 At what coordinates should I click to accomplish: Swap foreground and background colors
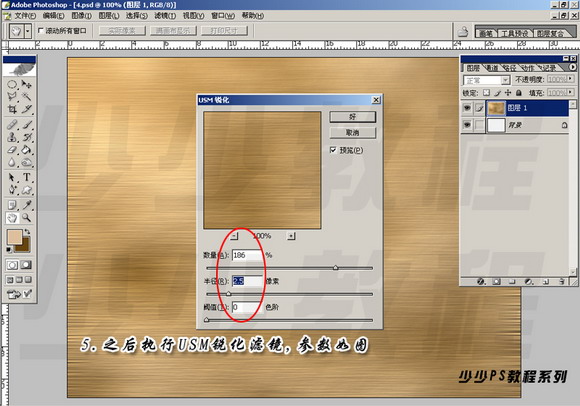point(27,232)
